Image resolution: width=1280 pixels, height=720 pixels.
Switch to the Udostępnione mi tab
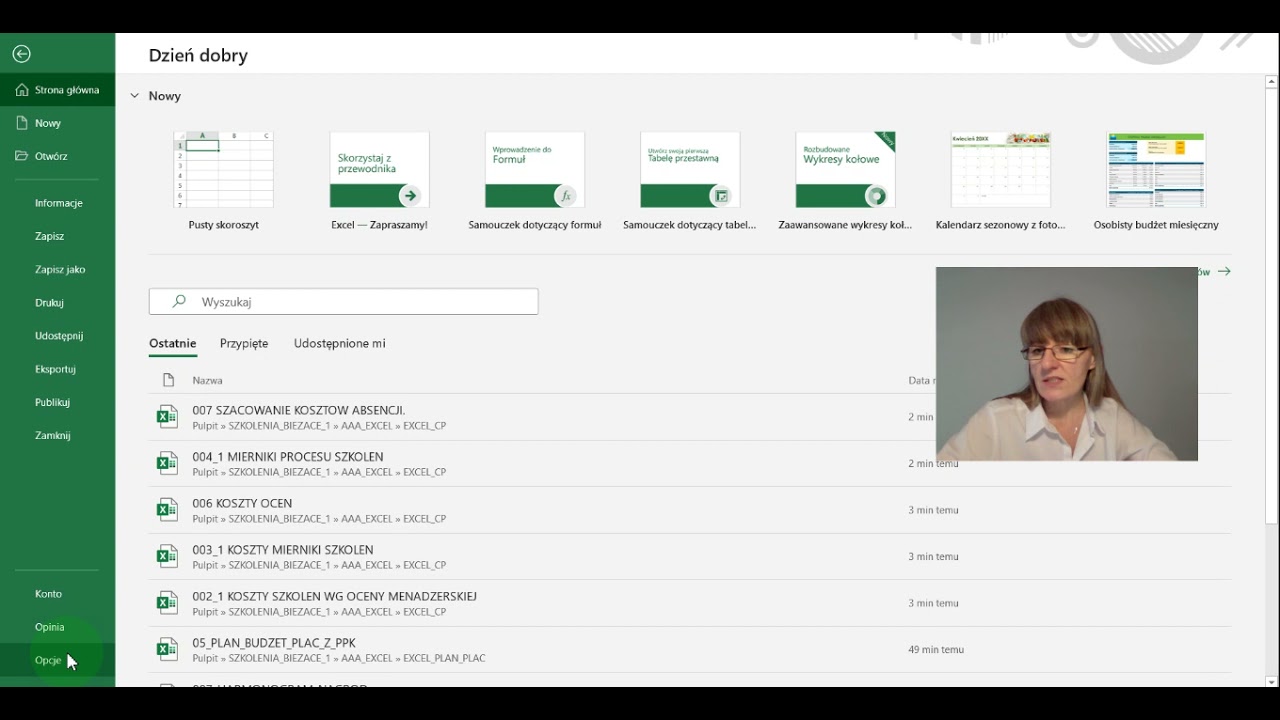(340, 343)
